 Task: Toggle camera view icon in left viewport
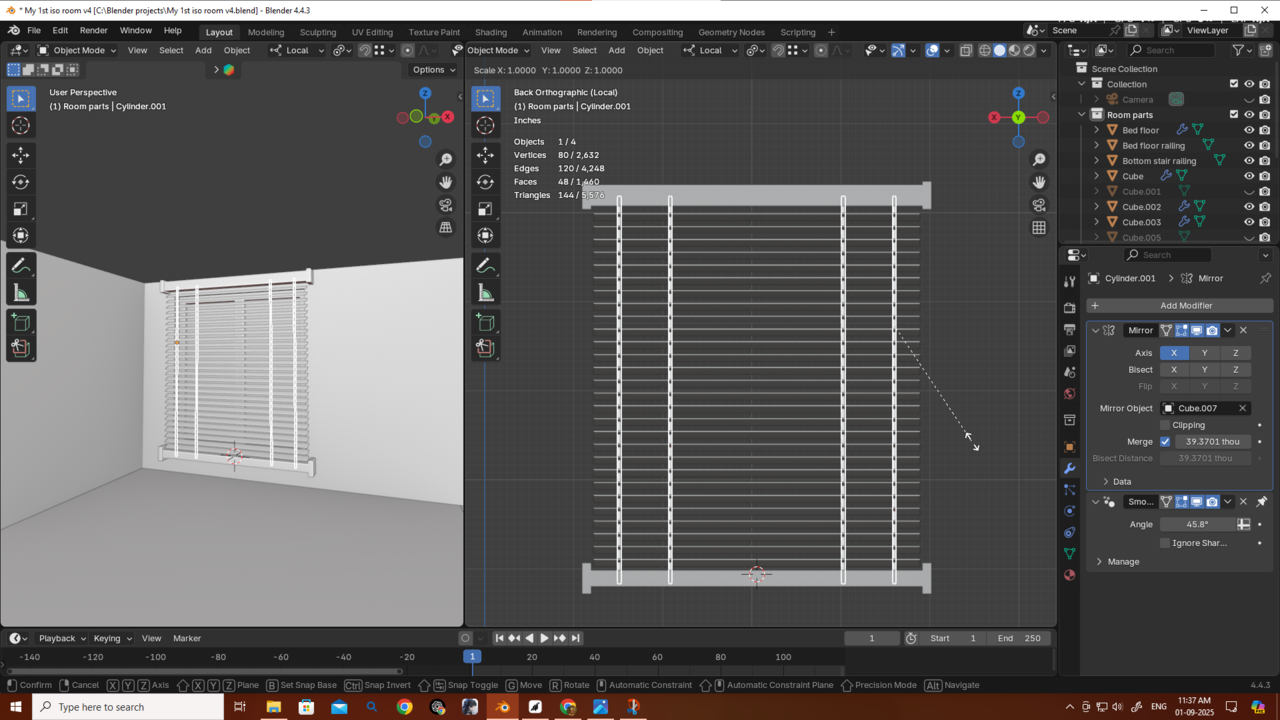tap(446, 205)
